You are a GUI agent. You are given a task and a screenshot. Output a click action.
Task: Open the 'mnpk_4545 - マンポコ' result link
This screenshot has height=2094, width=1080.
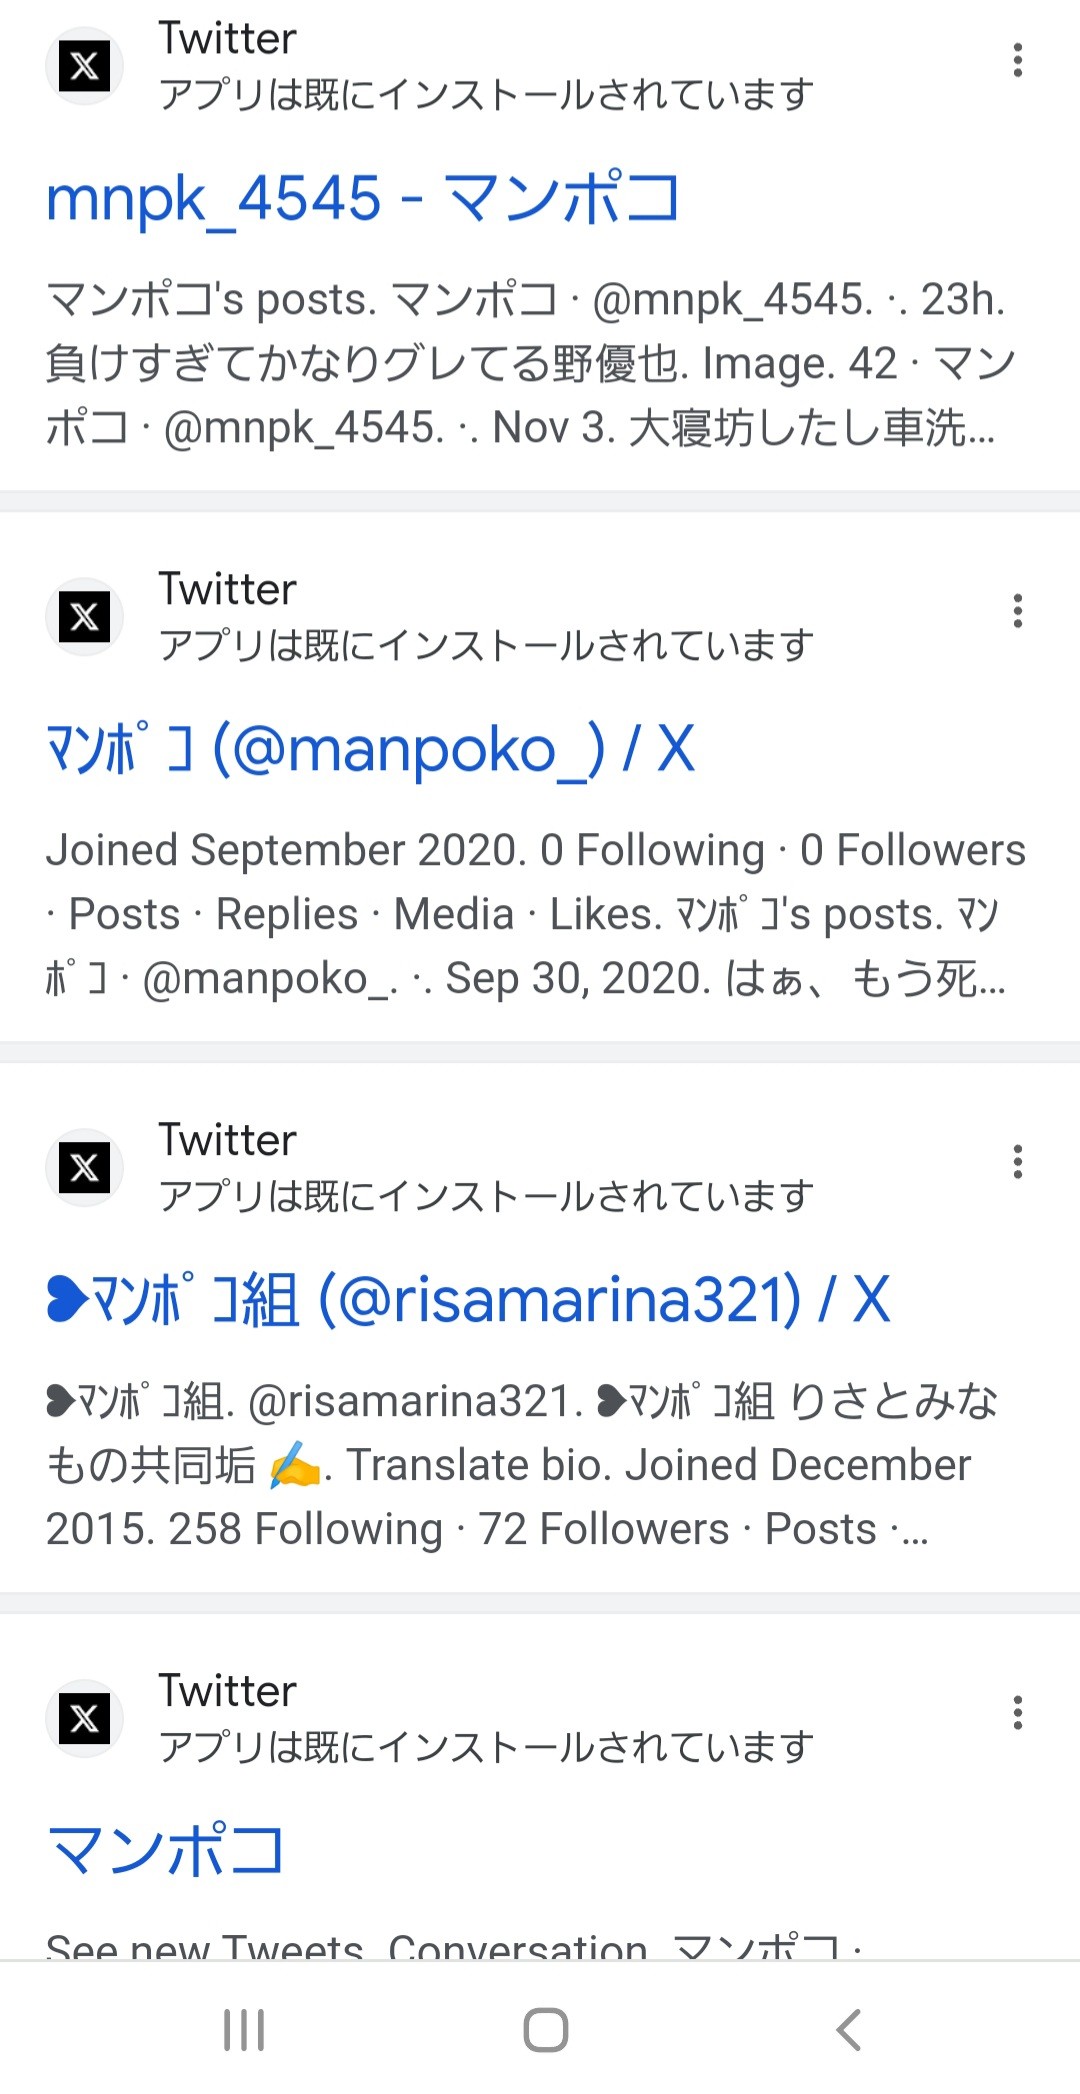tap(363, 198)
